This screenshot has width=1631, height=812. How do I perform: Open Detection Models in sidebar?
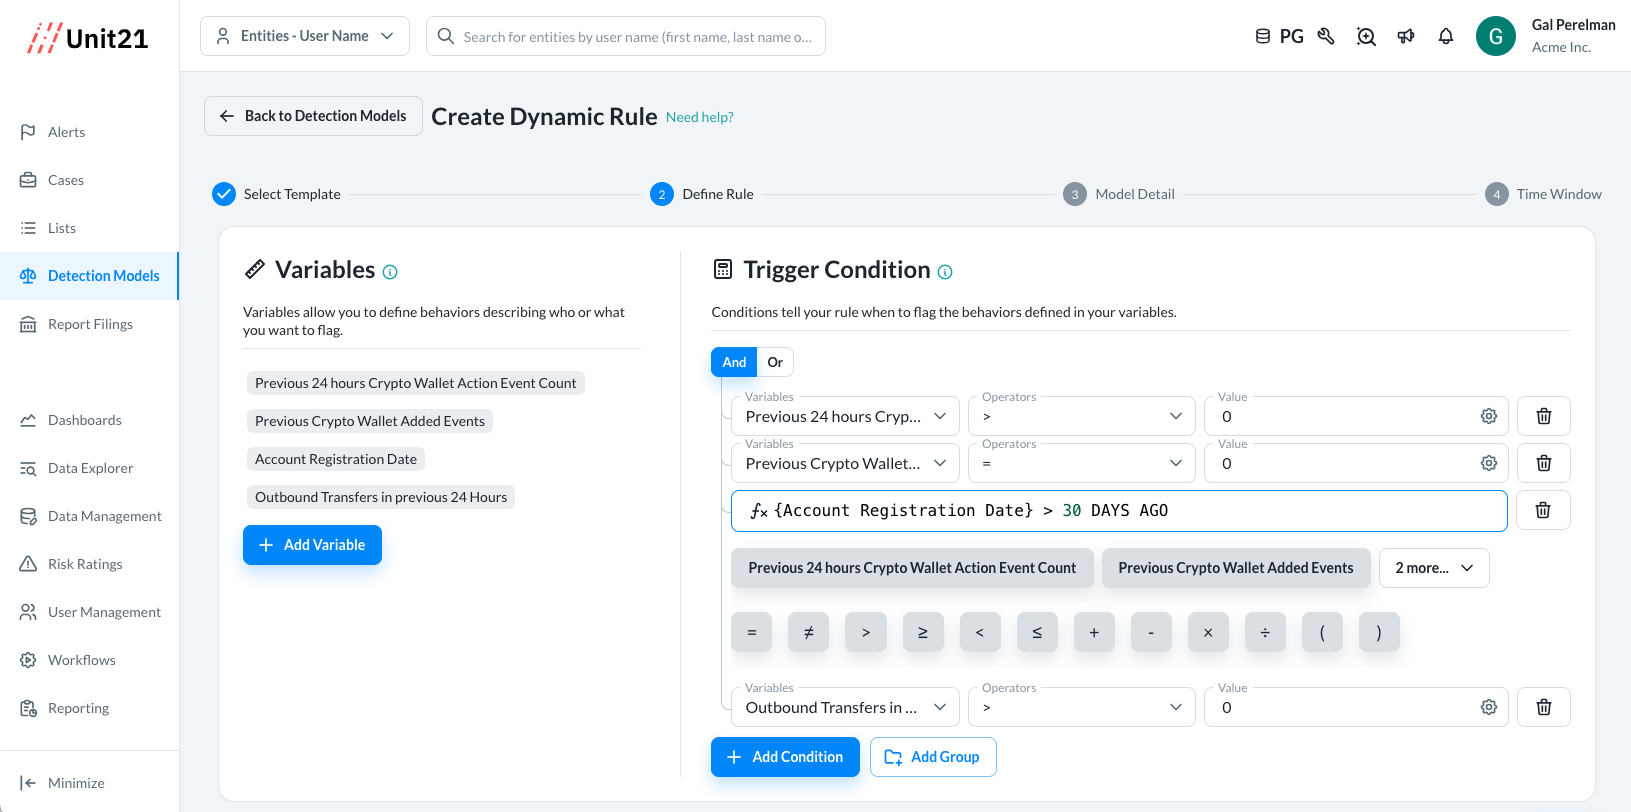(x=103, y=276)
